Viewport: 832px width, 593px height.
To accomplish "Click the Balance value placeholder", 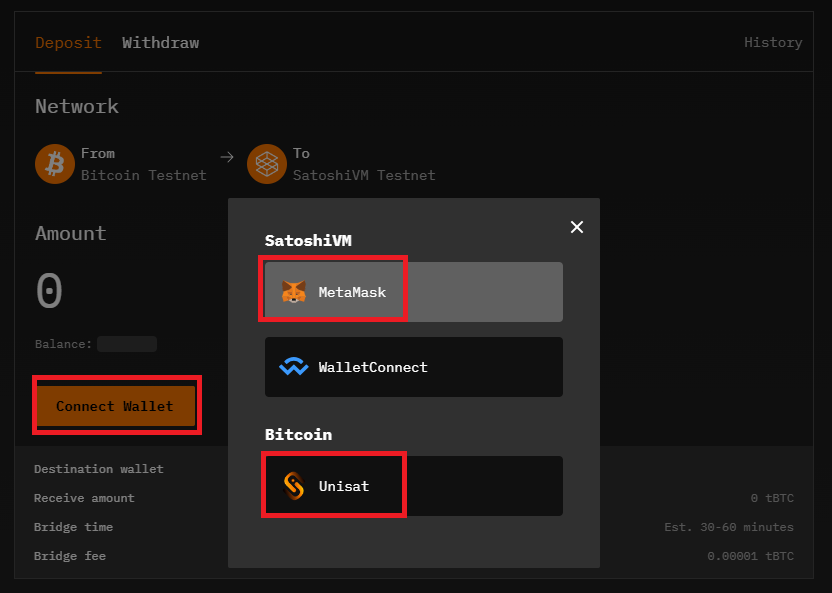I will click(x=127, y=344).
